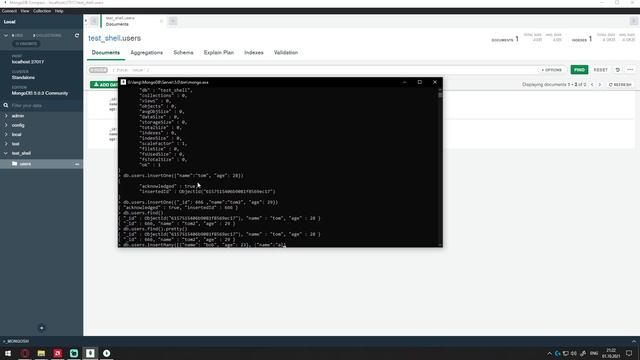Click the Add Data button
The height and width of the screenshot is (360, 640).
pos(104,84)
